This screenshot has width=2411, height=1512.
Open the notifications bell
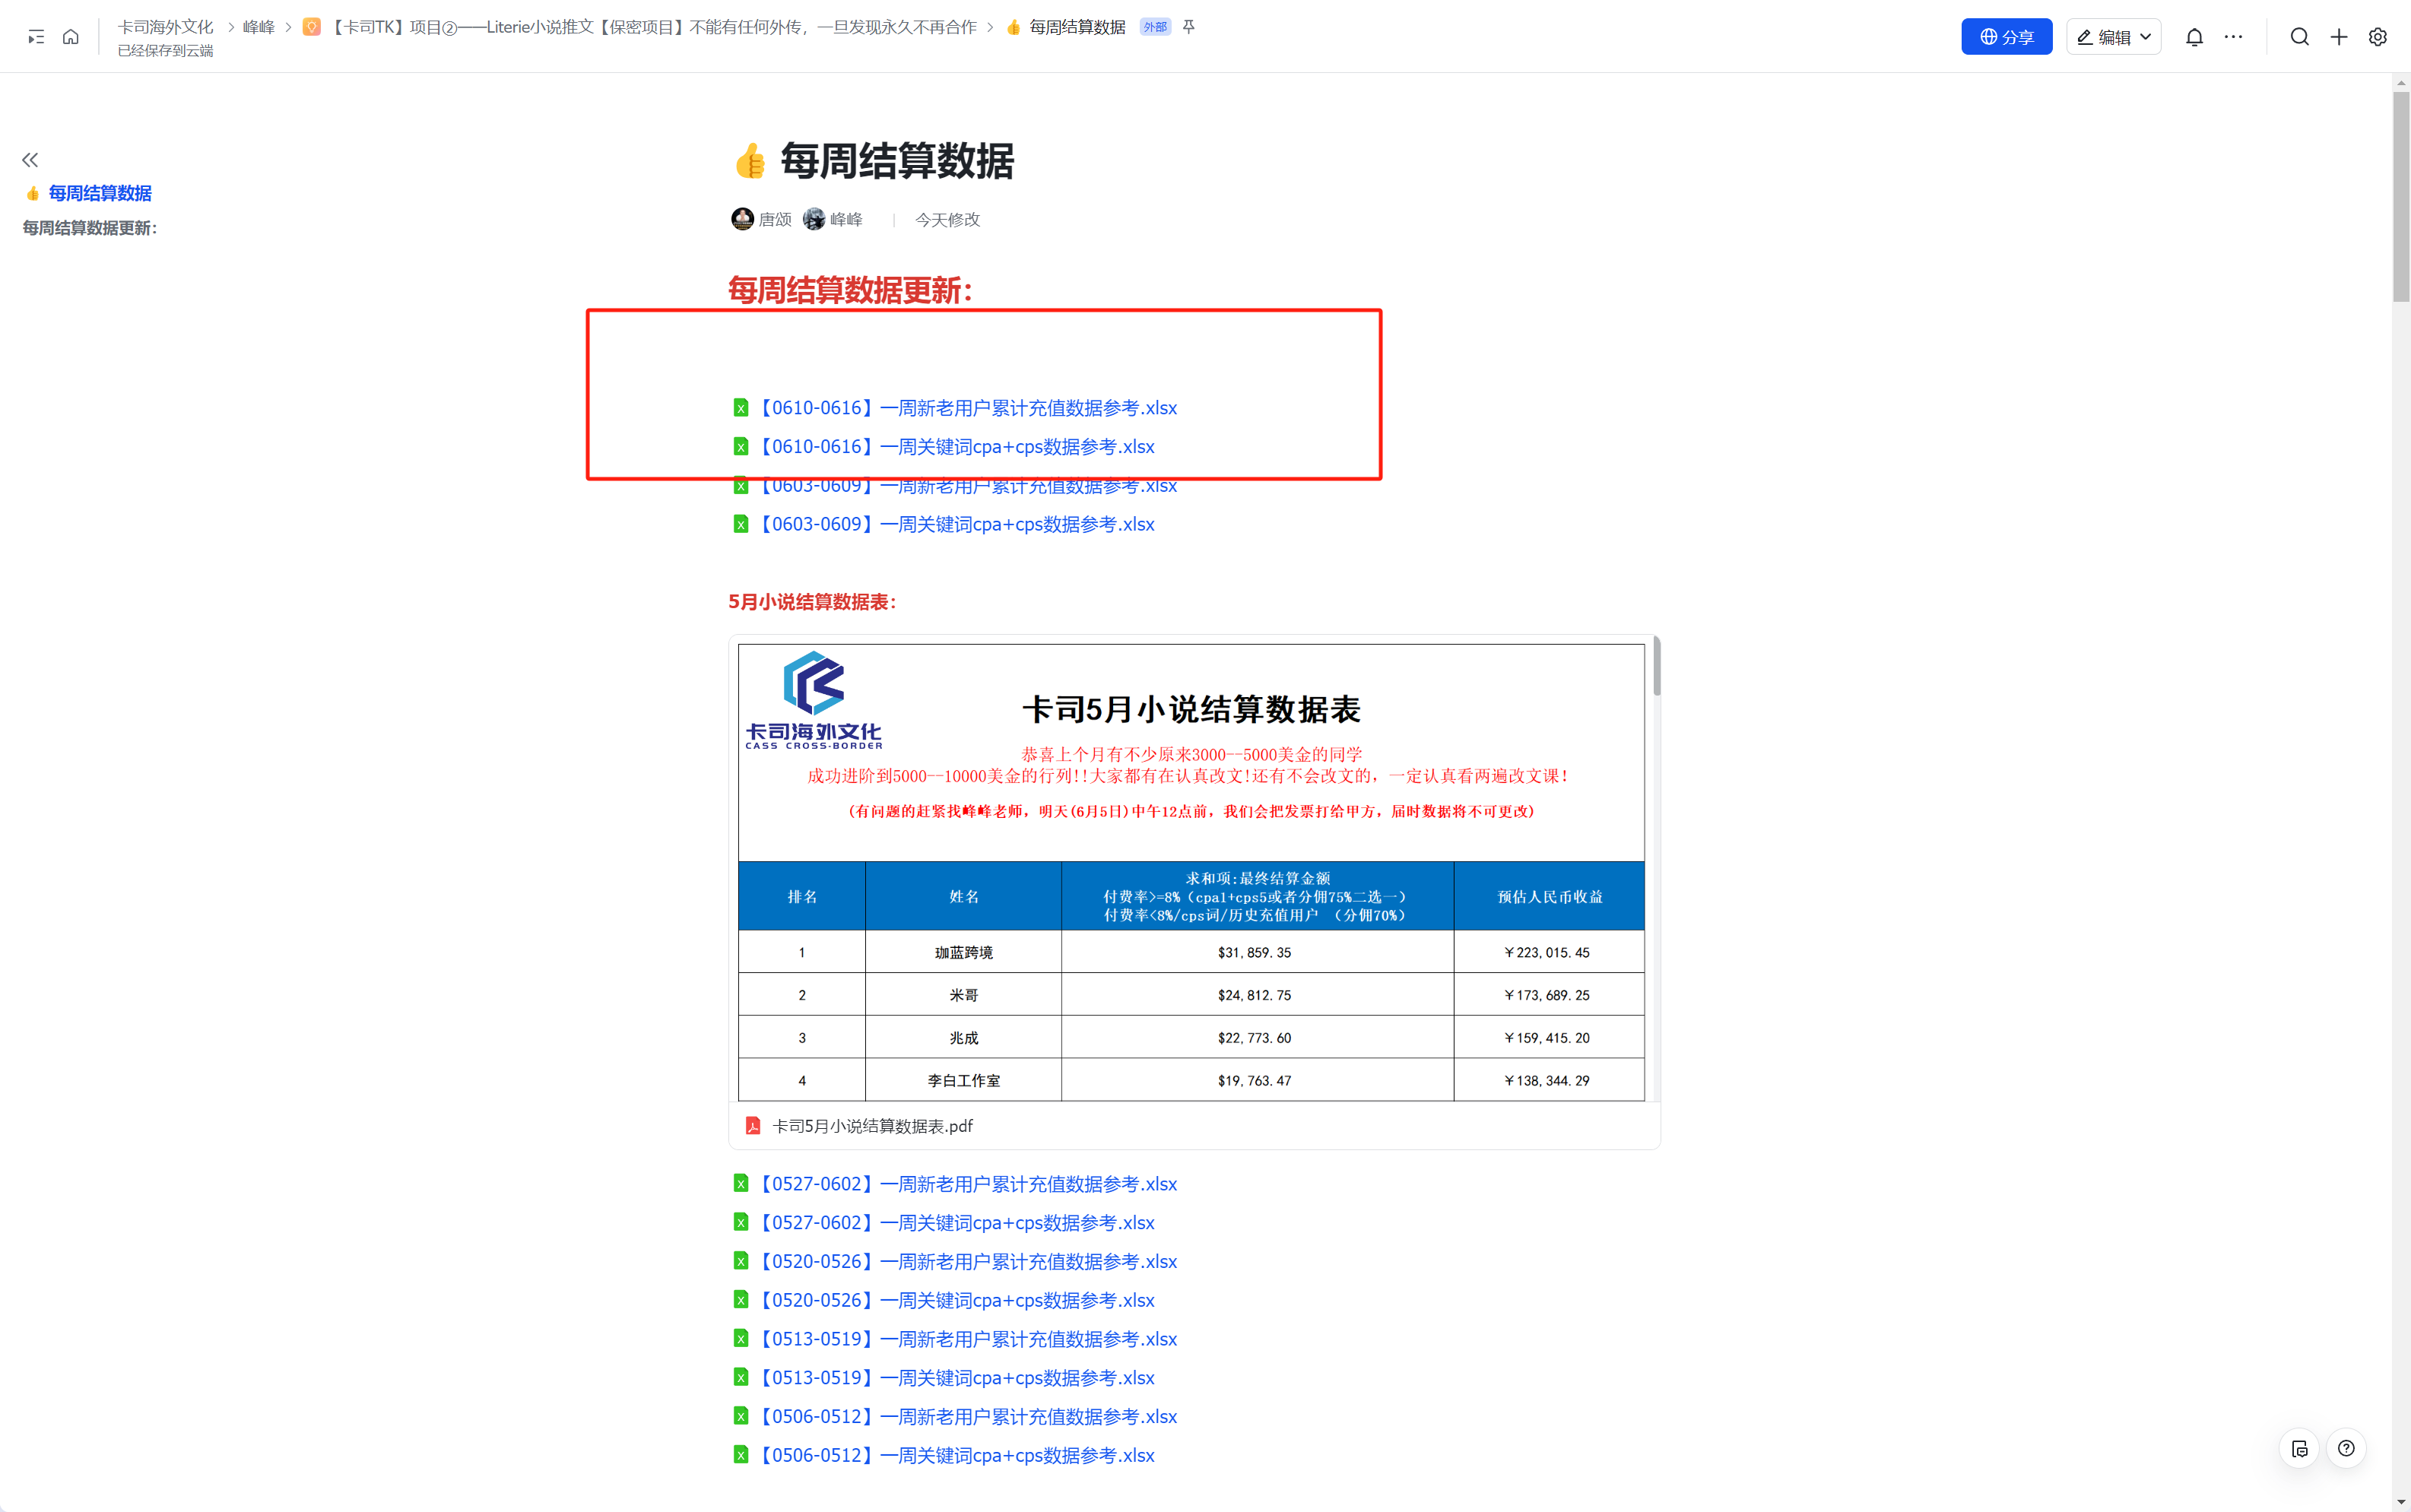pyautogui.click(x=2194, y=37)
